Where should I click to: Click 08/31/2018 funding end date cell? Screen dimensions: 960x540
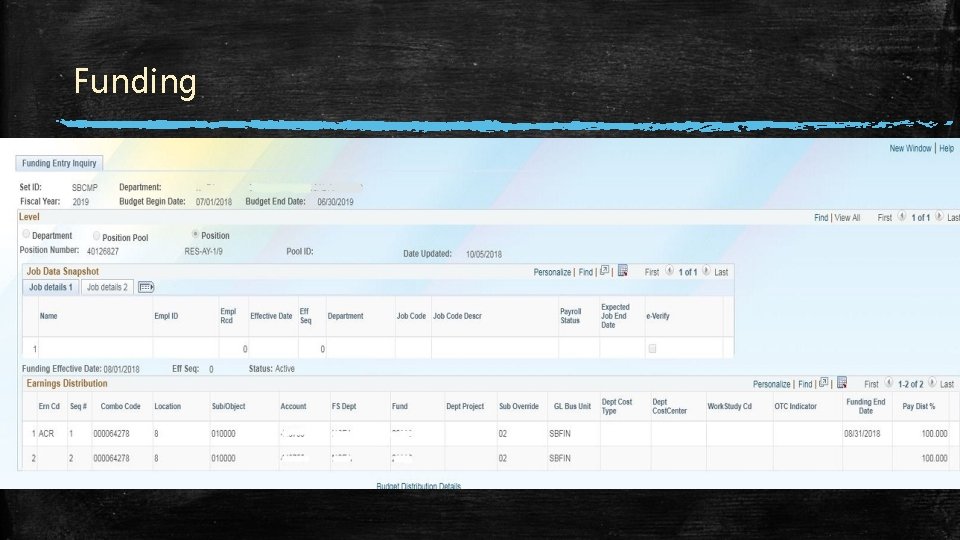[862, 434]
